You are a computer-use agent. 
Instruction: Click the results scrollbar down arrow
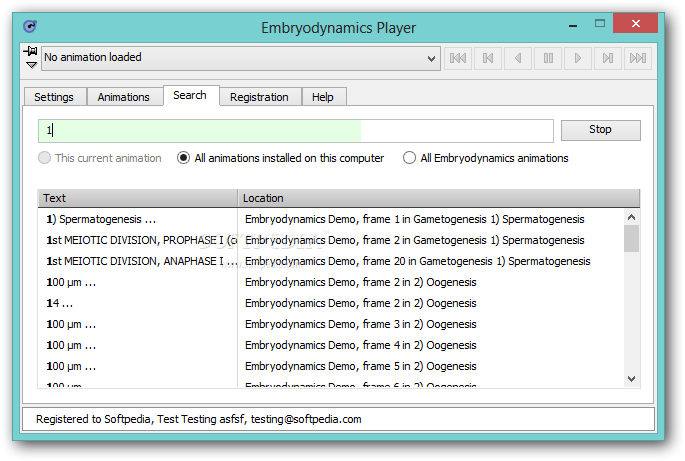click(x=632, y=379)
